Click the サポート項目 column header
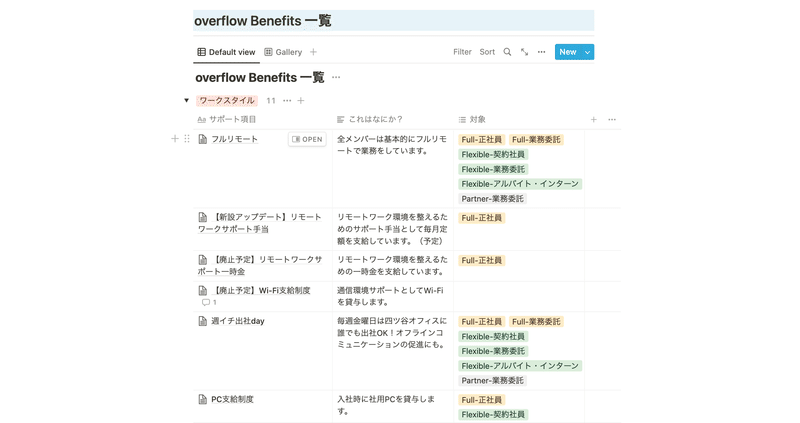Viewport: 800px width, 423px height. (x=227, y=119)
